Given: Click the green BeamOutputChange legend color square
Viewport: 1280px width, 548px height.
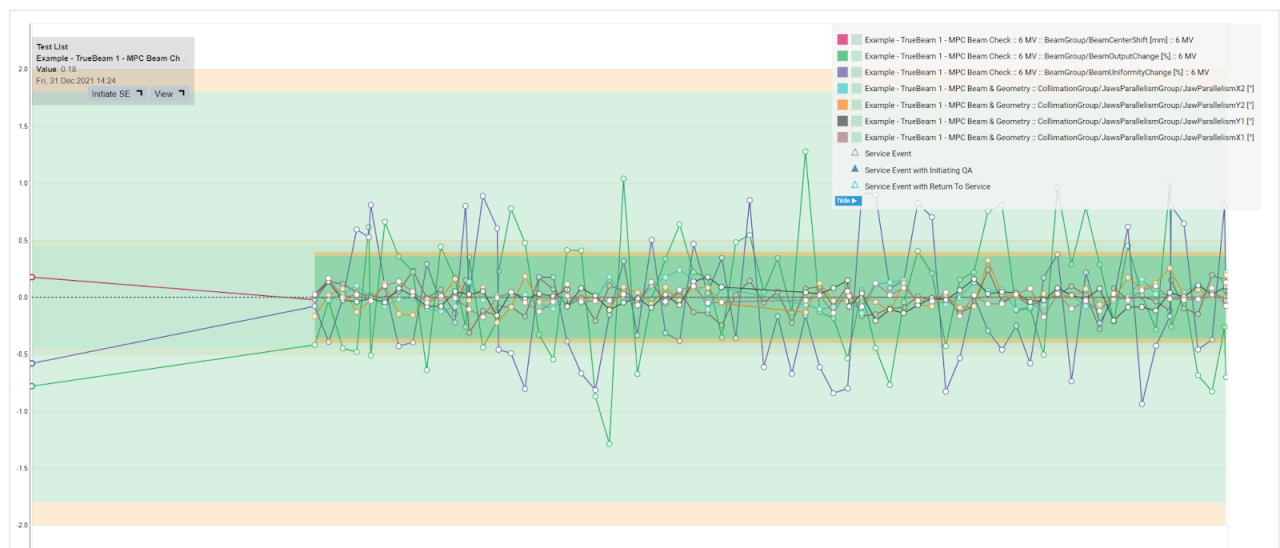Looking at the screenshot, I should 842,56.
